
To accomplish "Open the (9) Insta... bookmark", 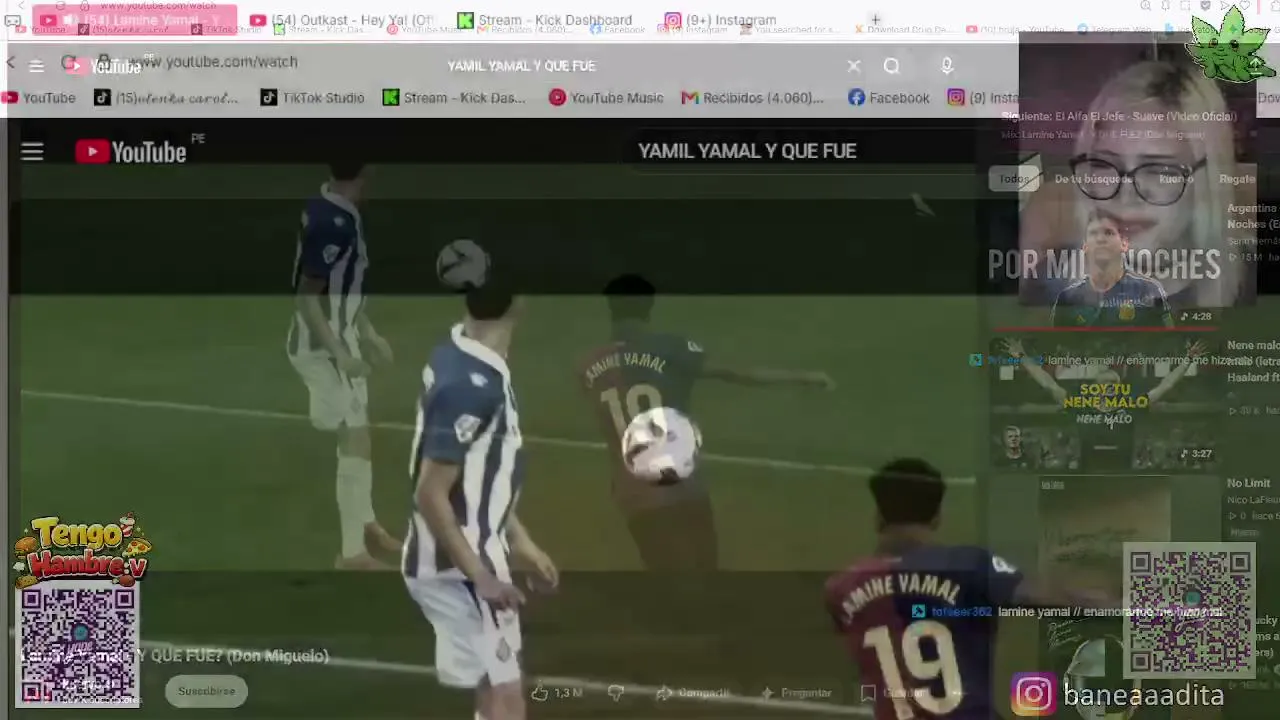I will click(x=982, y=97).
